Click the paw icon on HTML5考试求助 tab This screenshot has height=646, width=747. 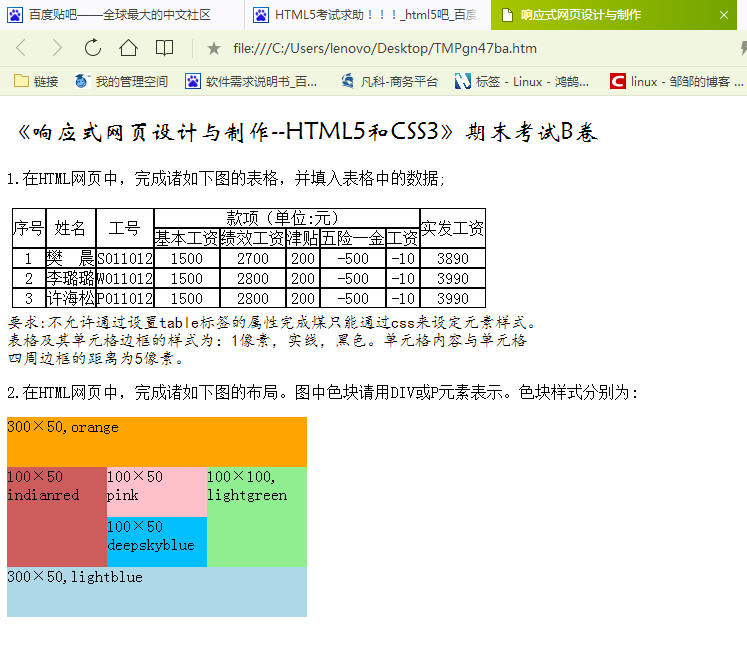tap(261, 15)
